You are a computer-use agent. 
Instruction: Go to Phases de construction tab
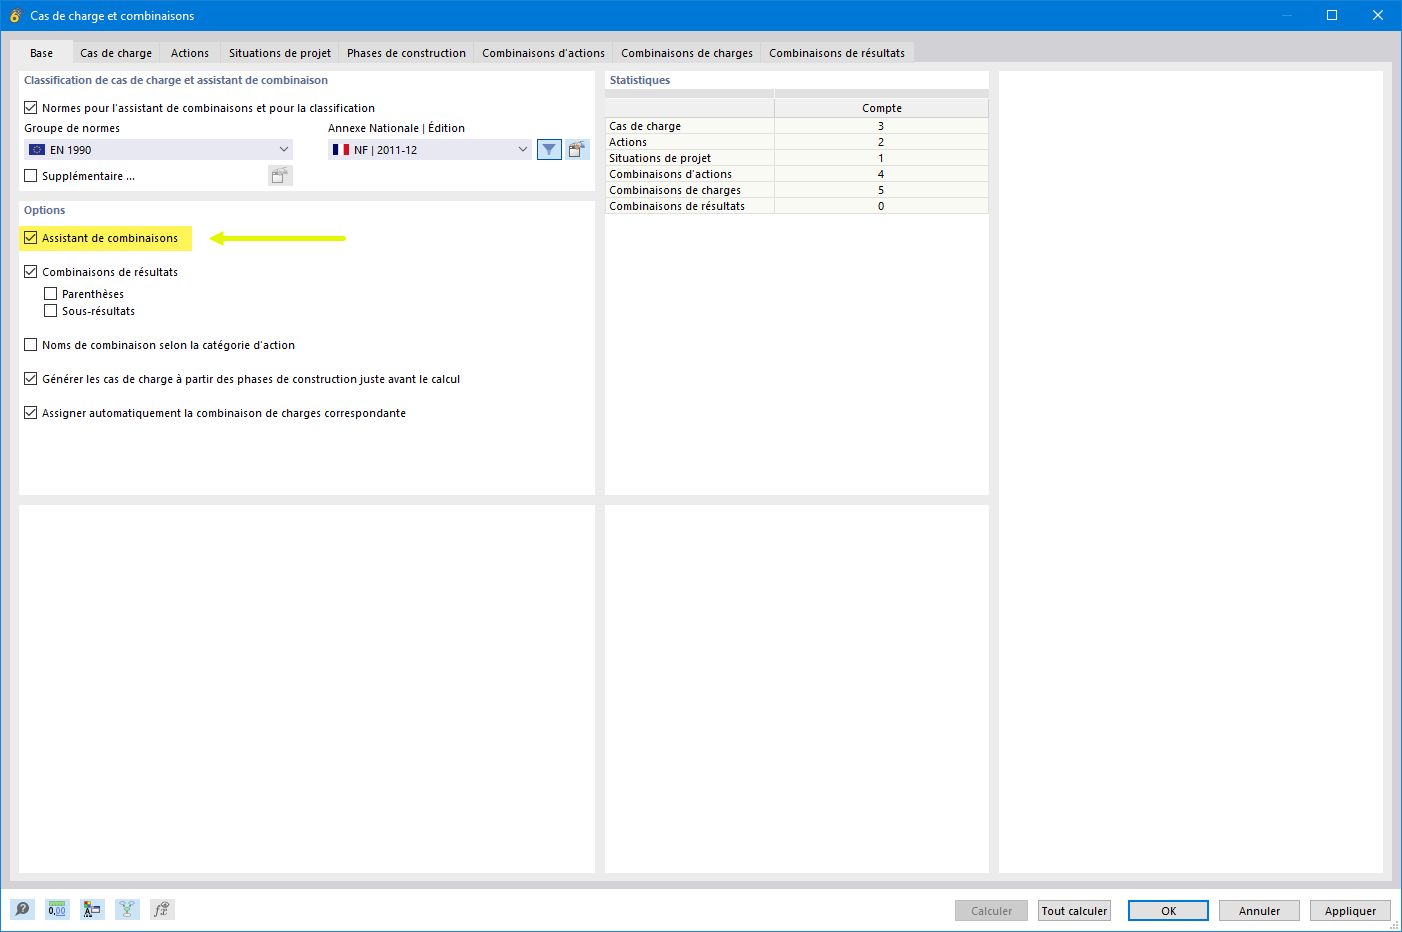coord(406,53)
